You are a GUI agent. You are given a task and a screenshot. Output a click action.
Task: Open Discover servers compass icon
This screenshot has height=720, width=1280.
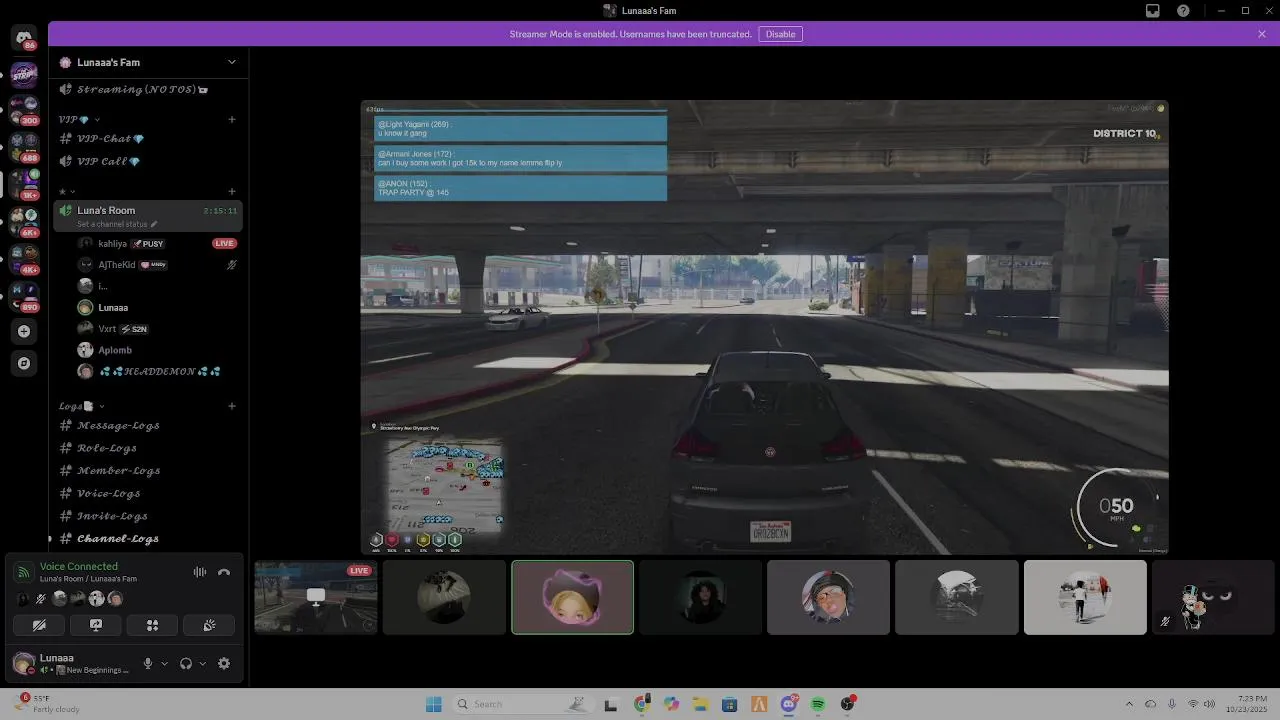pos(24,363)
